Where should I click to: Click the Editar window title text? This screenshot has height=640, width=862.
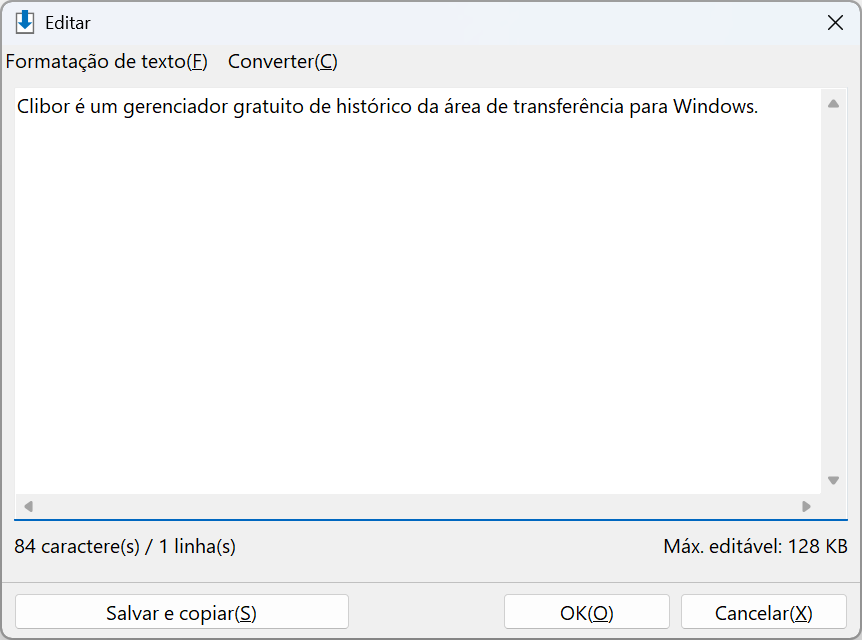click(x=68, y=23)
